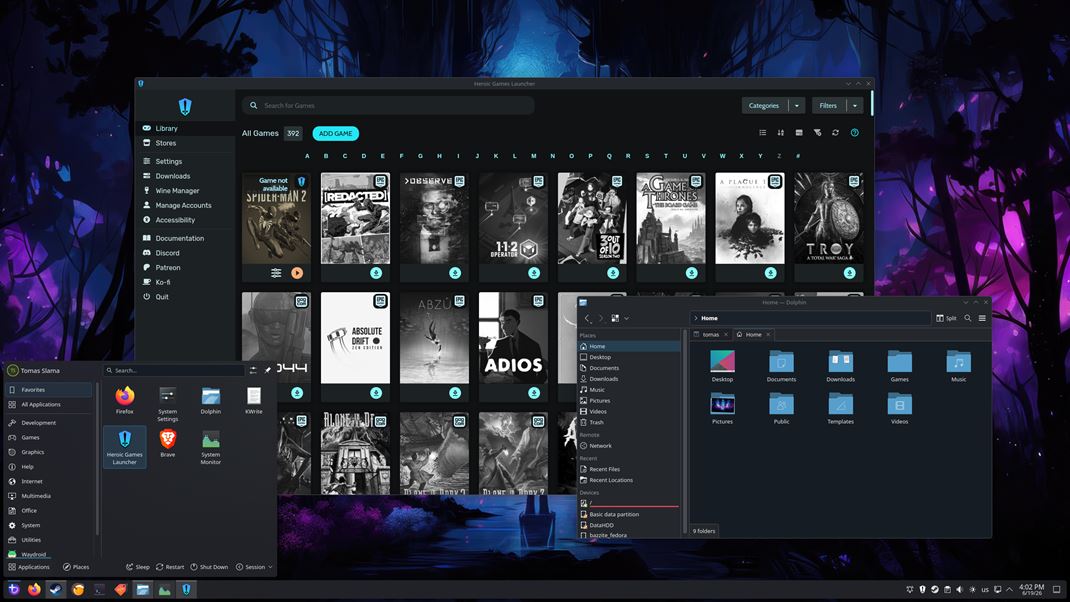Image resolution: width=1070 pixels, height=602 pixels.
Task: Open Spider-Man 2 game settings icon
Action: (276, 273)
